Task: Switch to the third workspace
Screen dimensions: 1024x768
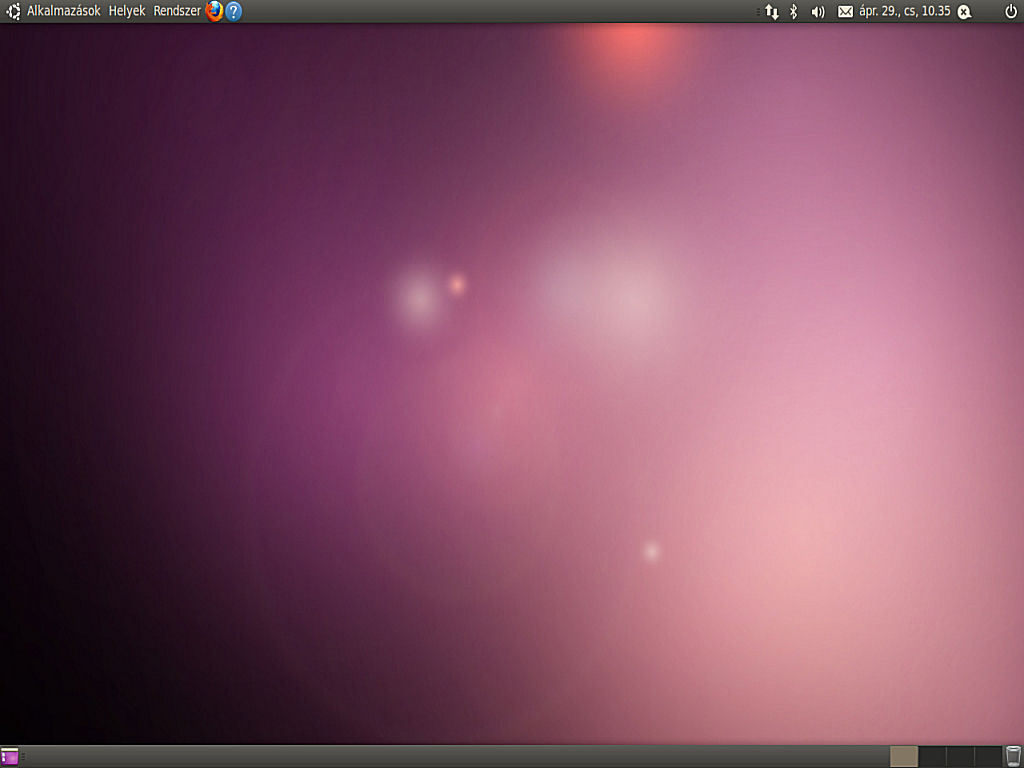Action: 958,756
